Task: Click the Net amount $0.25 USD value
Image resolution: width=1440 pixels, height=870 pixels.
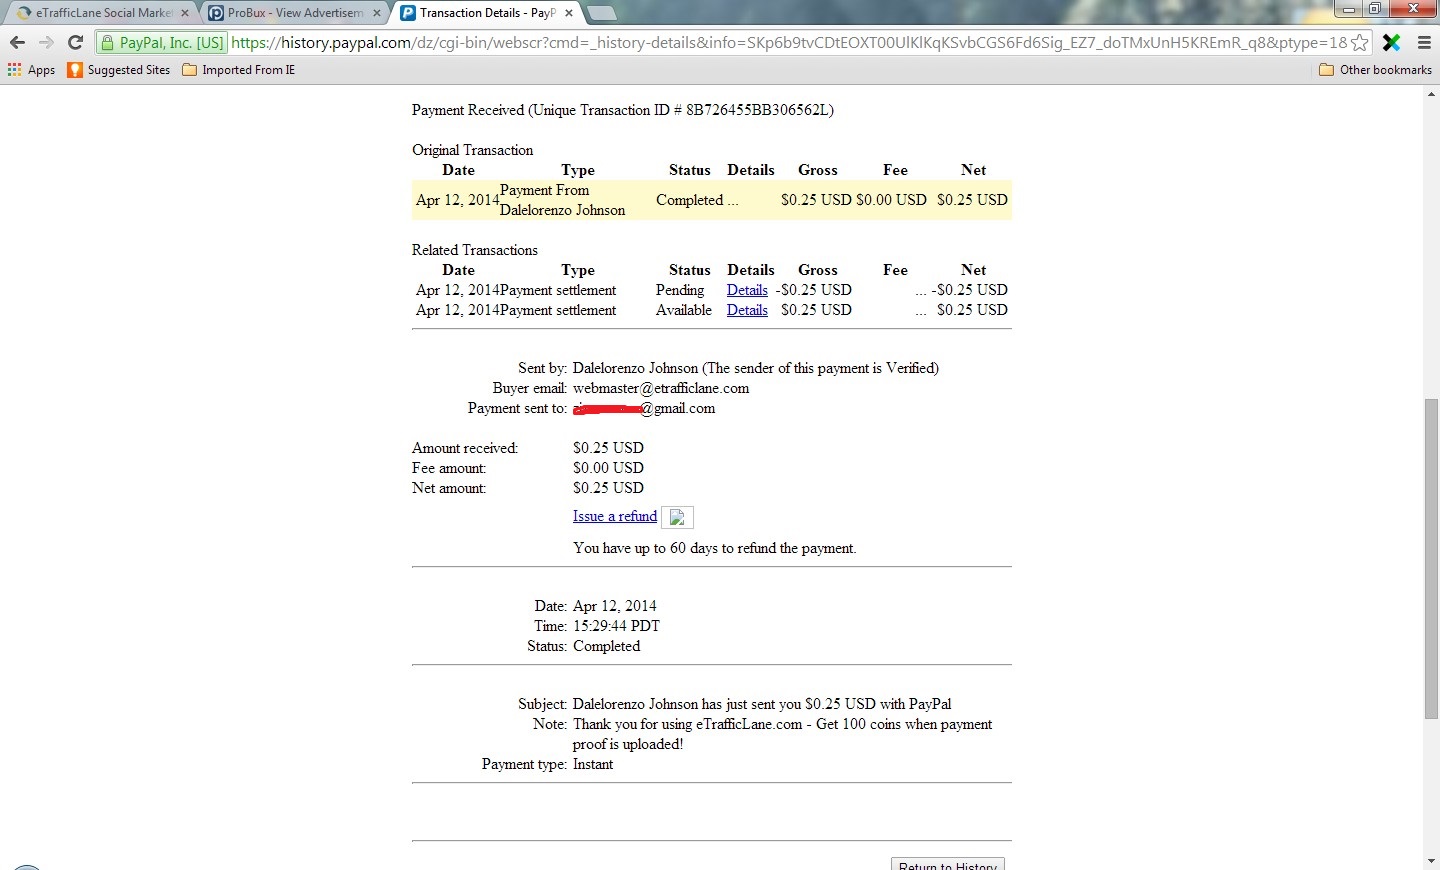Action: tap(608, 488)
